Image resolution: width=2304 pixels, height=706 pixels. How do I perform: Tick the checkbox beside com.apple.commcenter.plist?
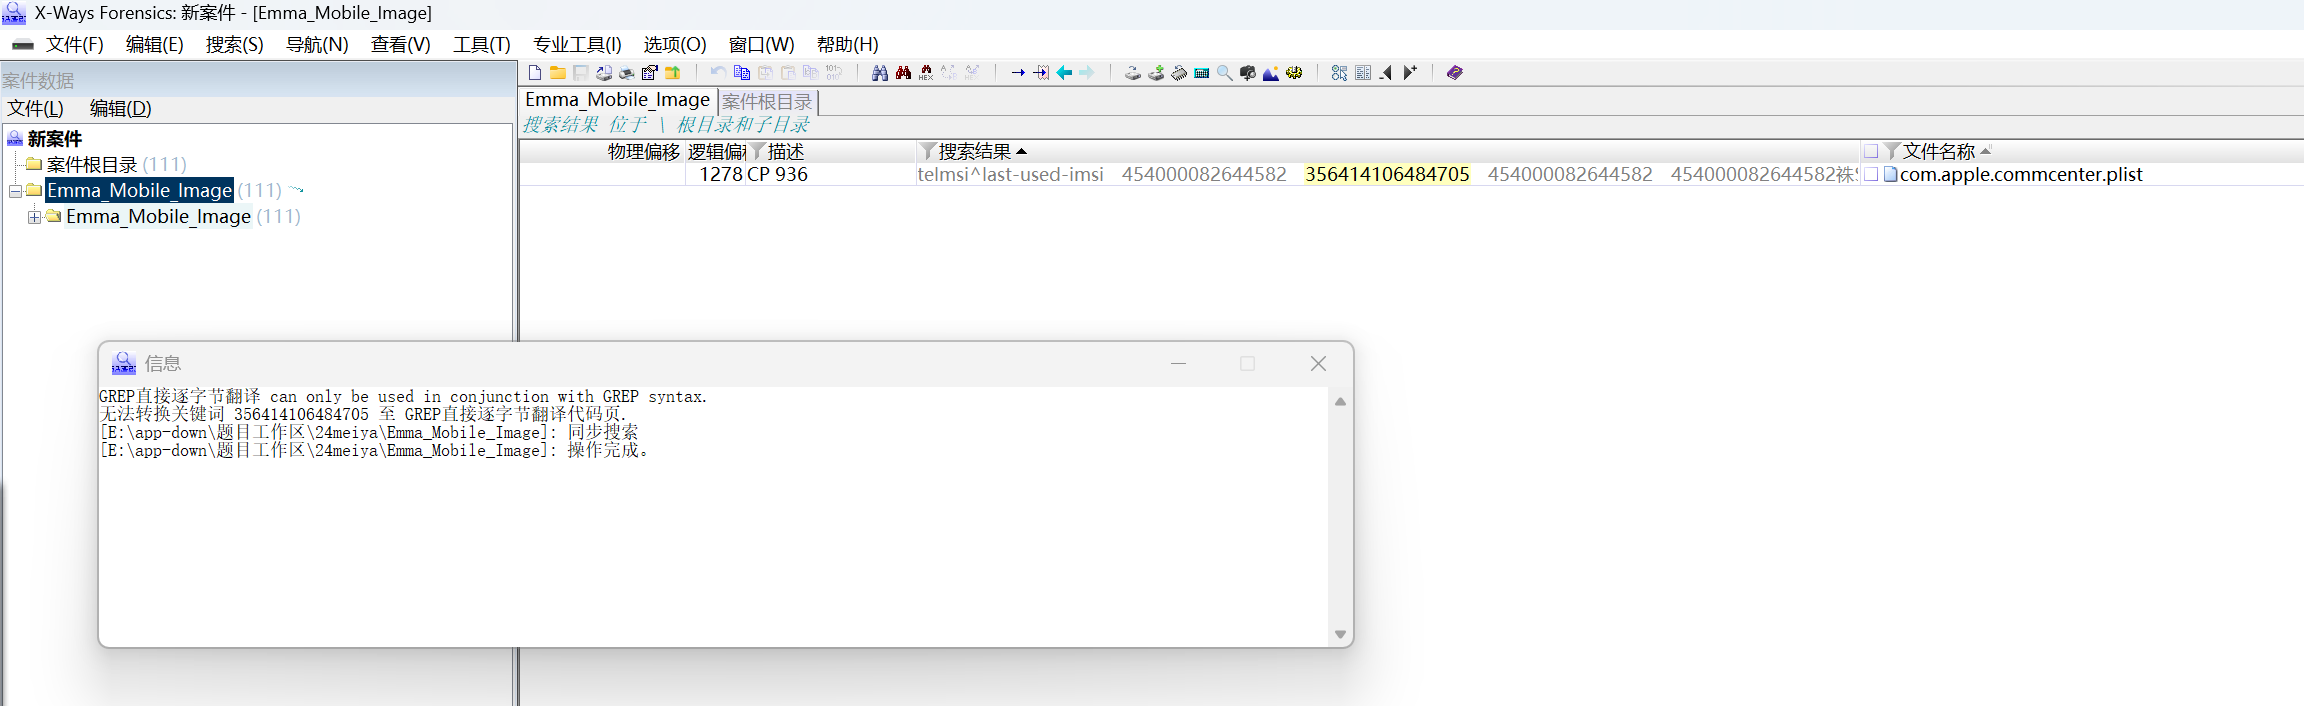(1870, 175)
